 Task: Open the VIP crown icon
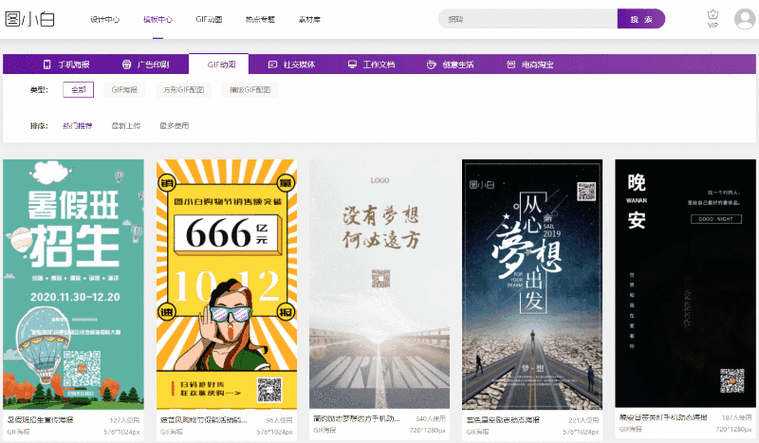click(x=712, y=18)
